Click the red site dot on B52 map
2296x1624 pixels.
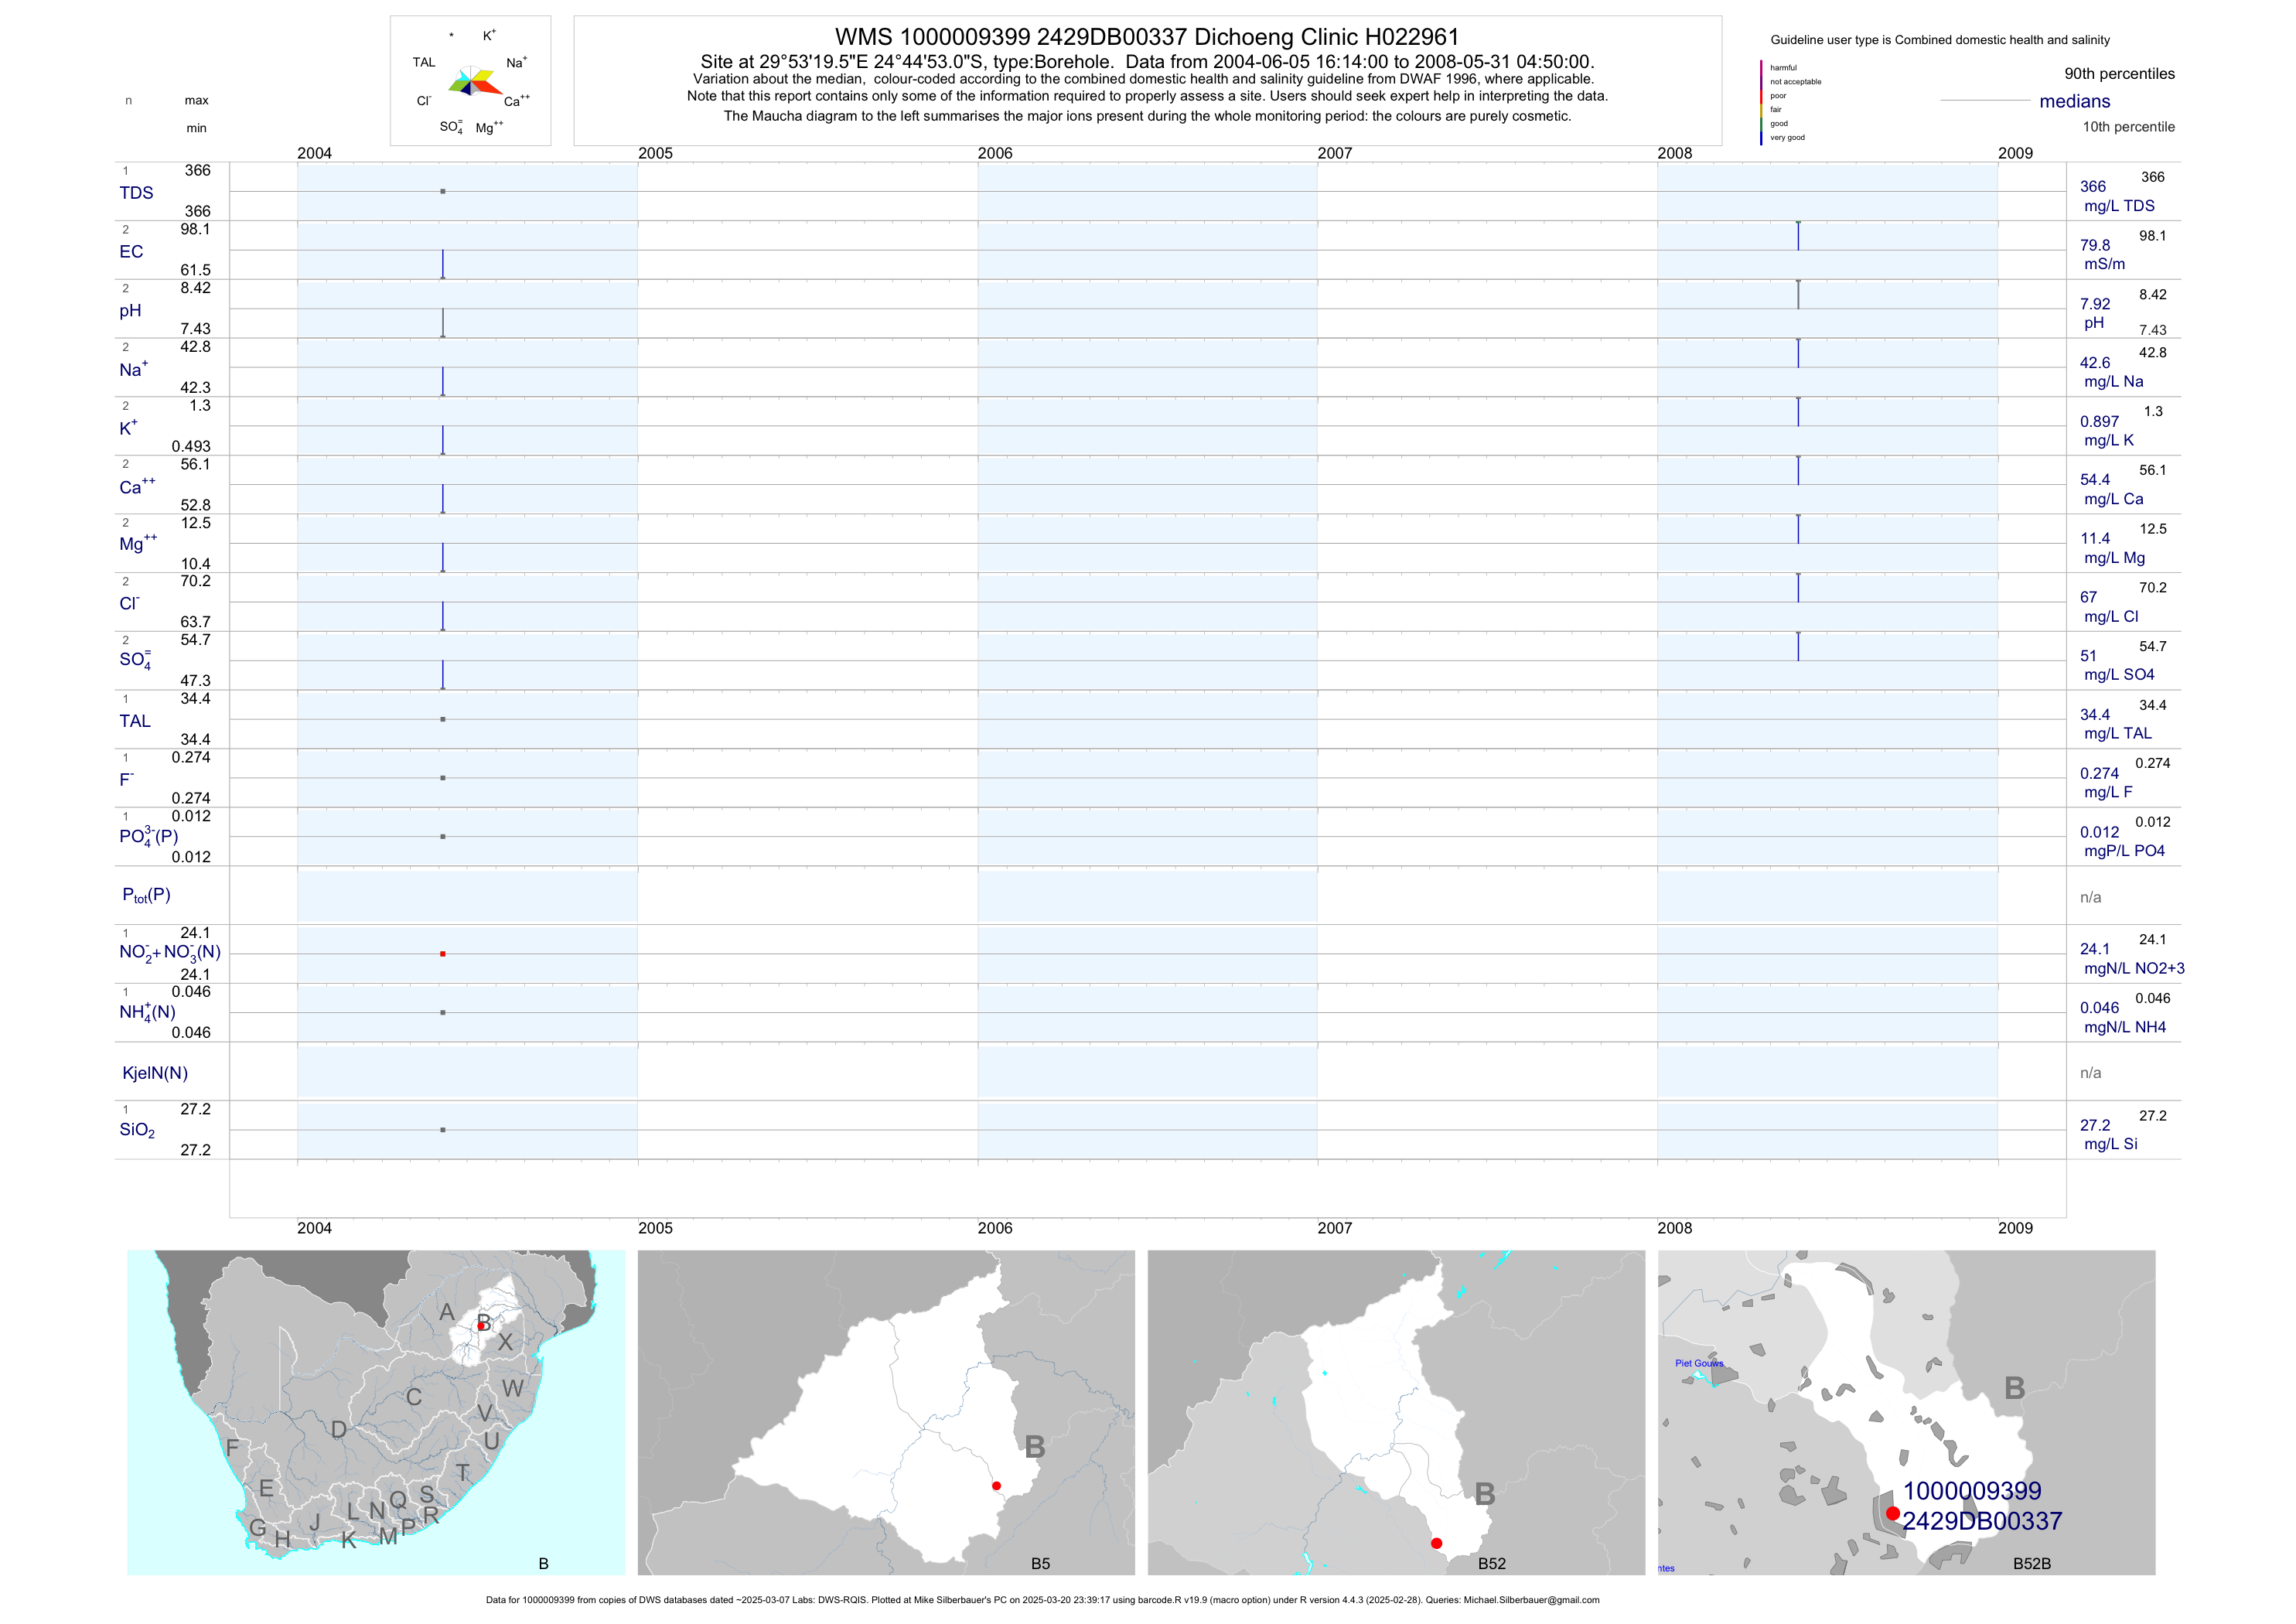point(1436,1543)
